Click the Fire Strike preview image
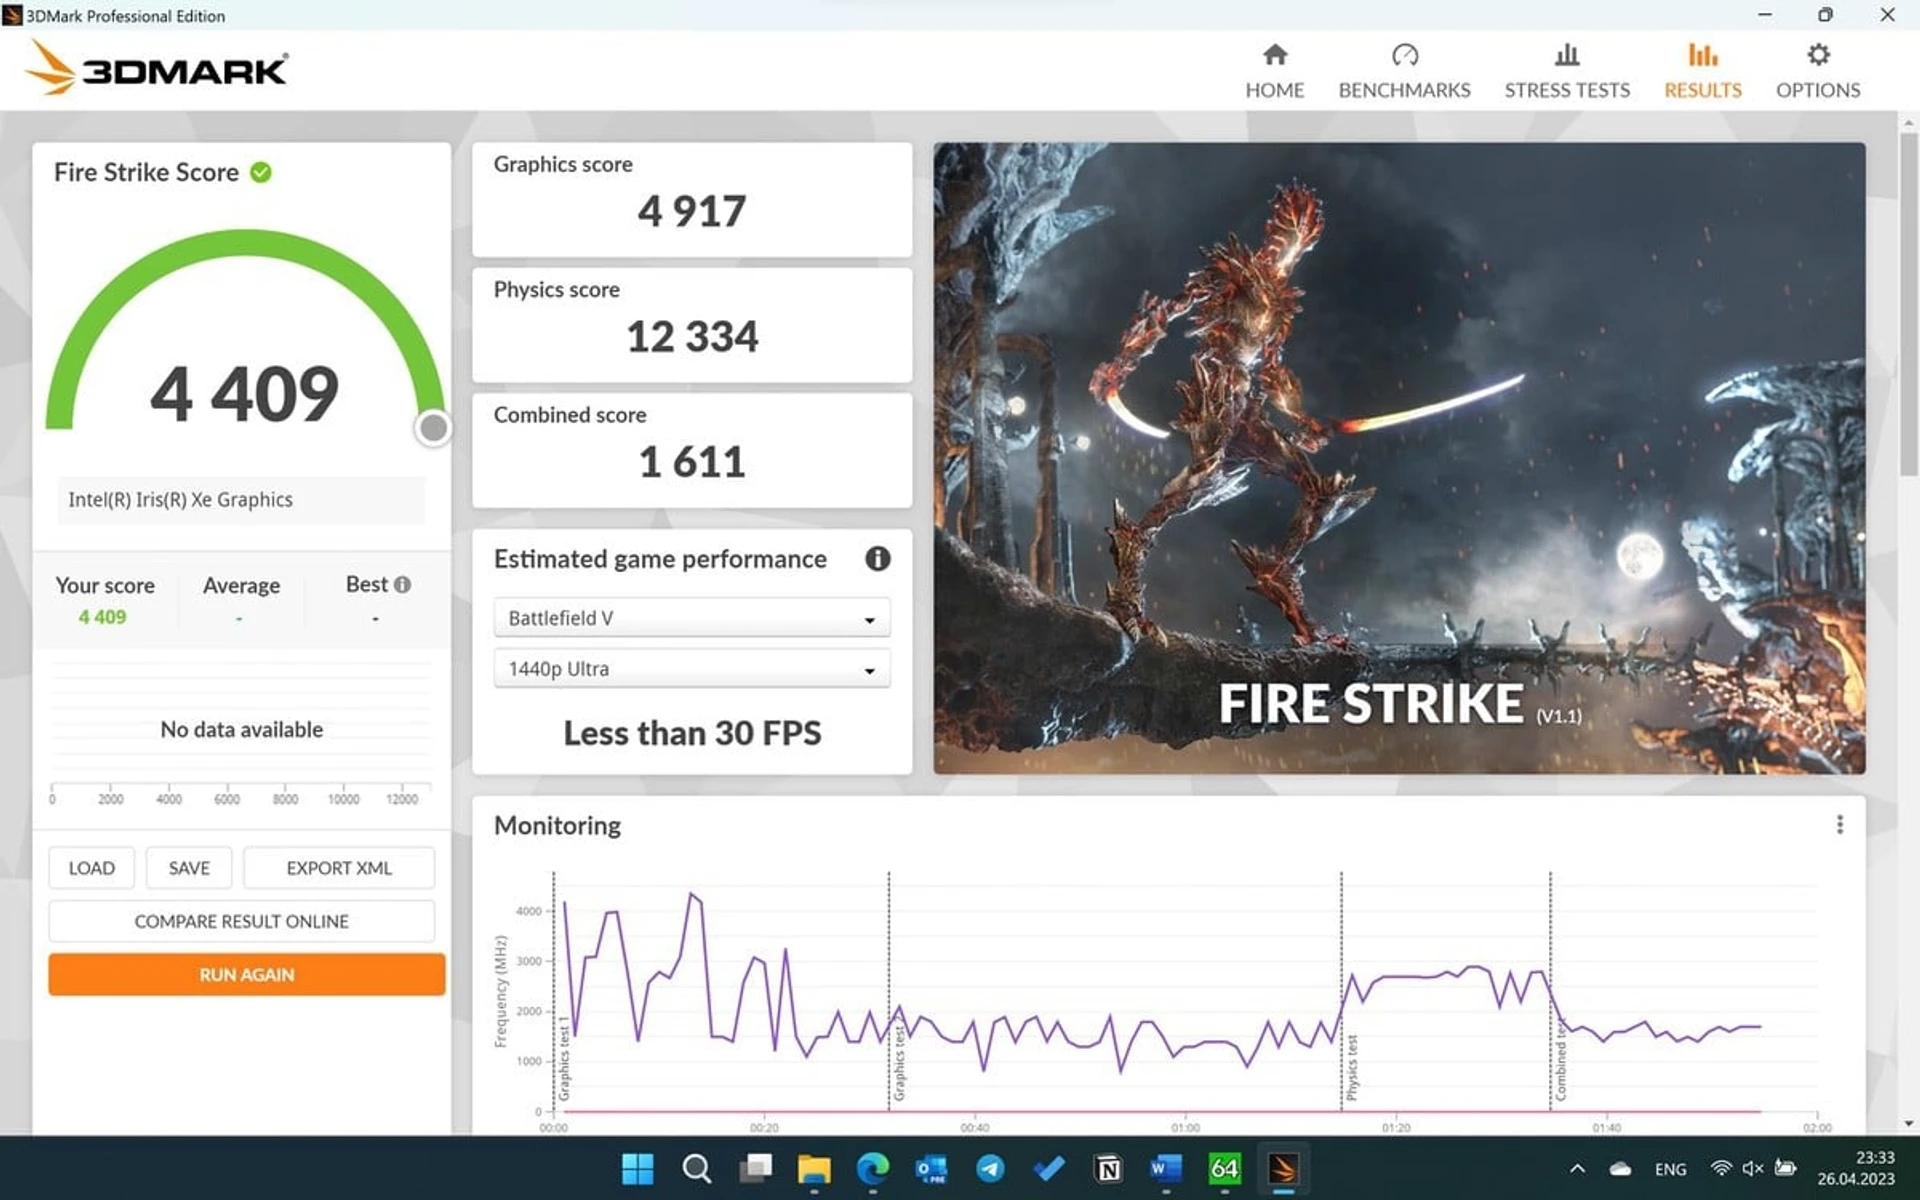Screen dimensions: 1920x1200 click(1399, 458)
